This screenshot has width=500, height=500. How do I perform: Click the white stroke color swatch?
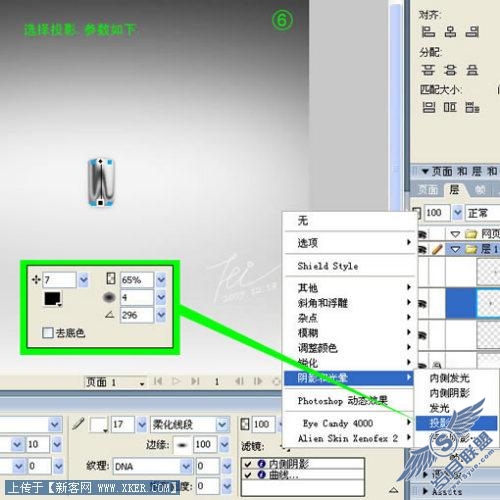coord(99,425)
